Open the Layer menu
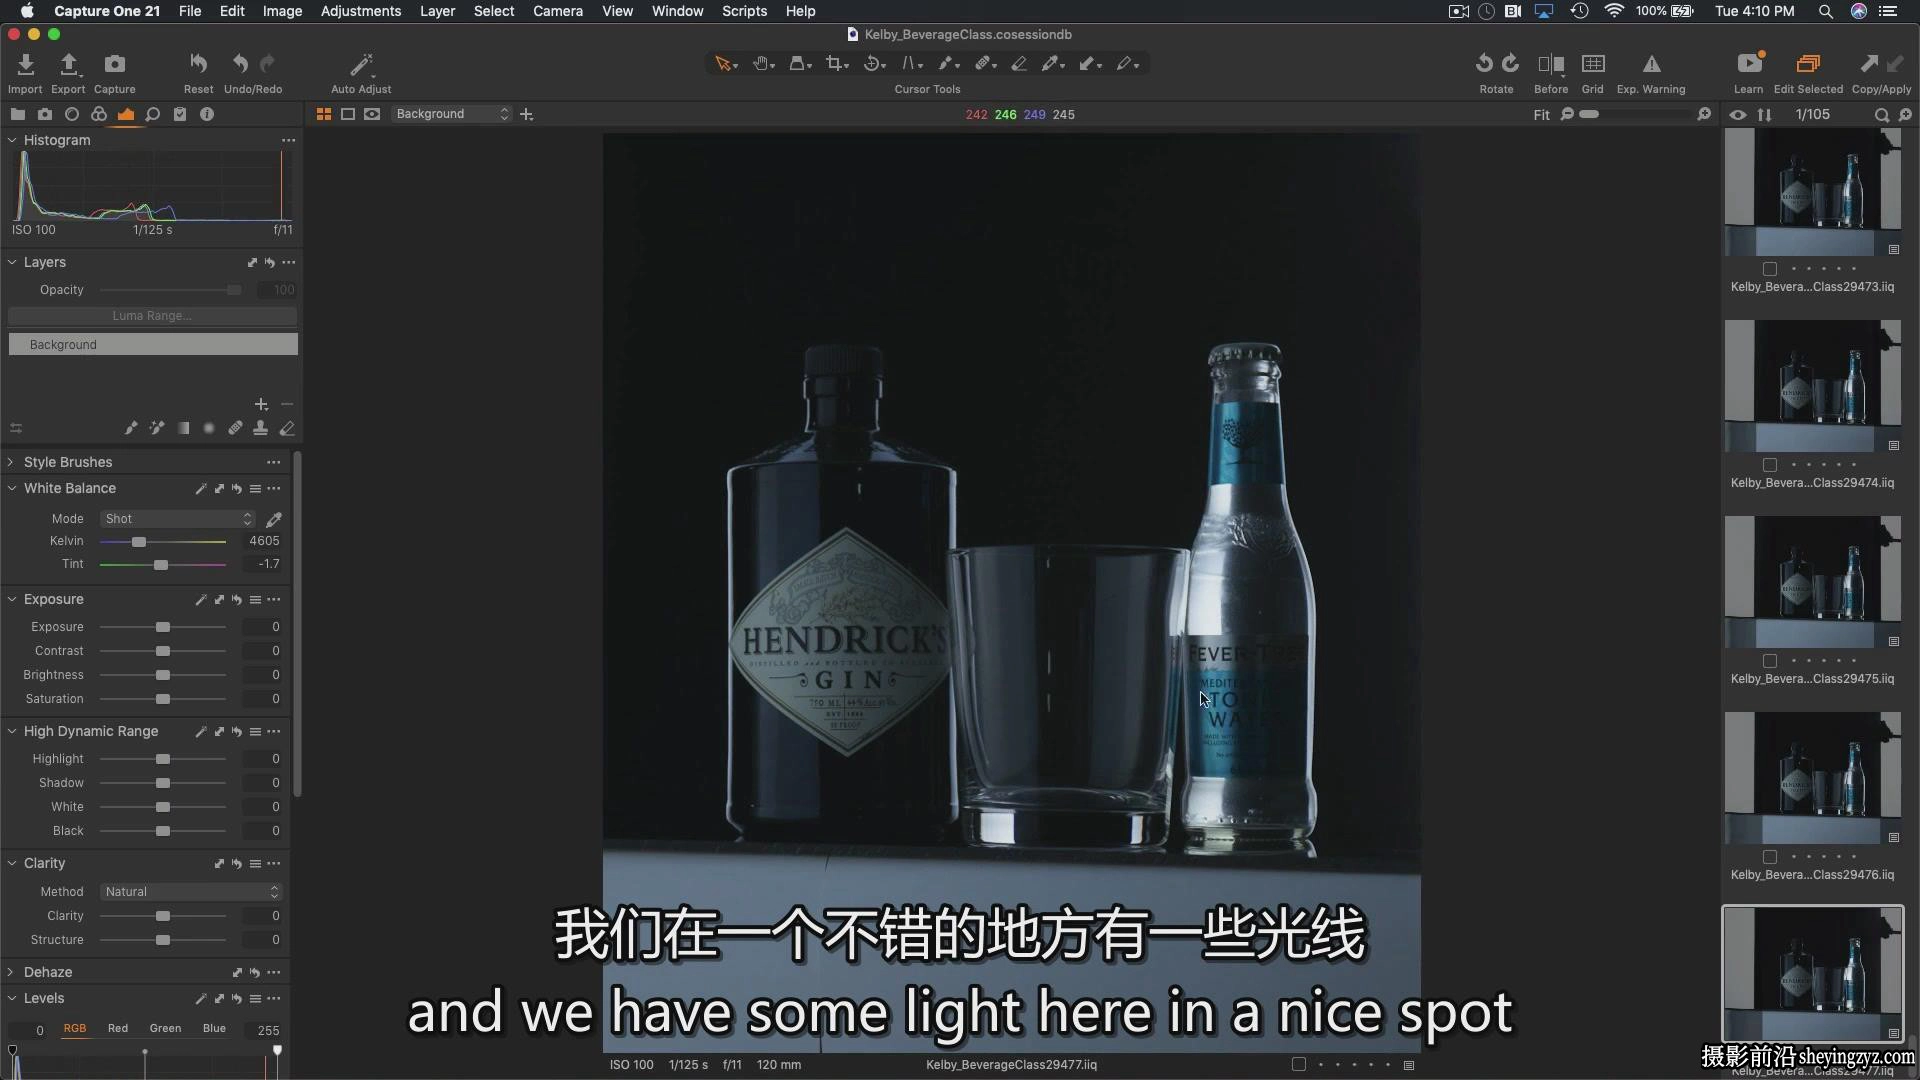 tap(437, 11)
